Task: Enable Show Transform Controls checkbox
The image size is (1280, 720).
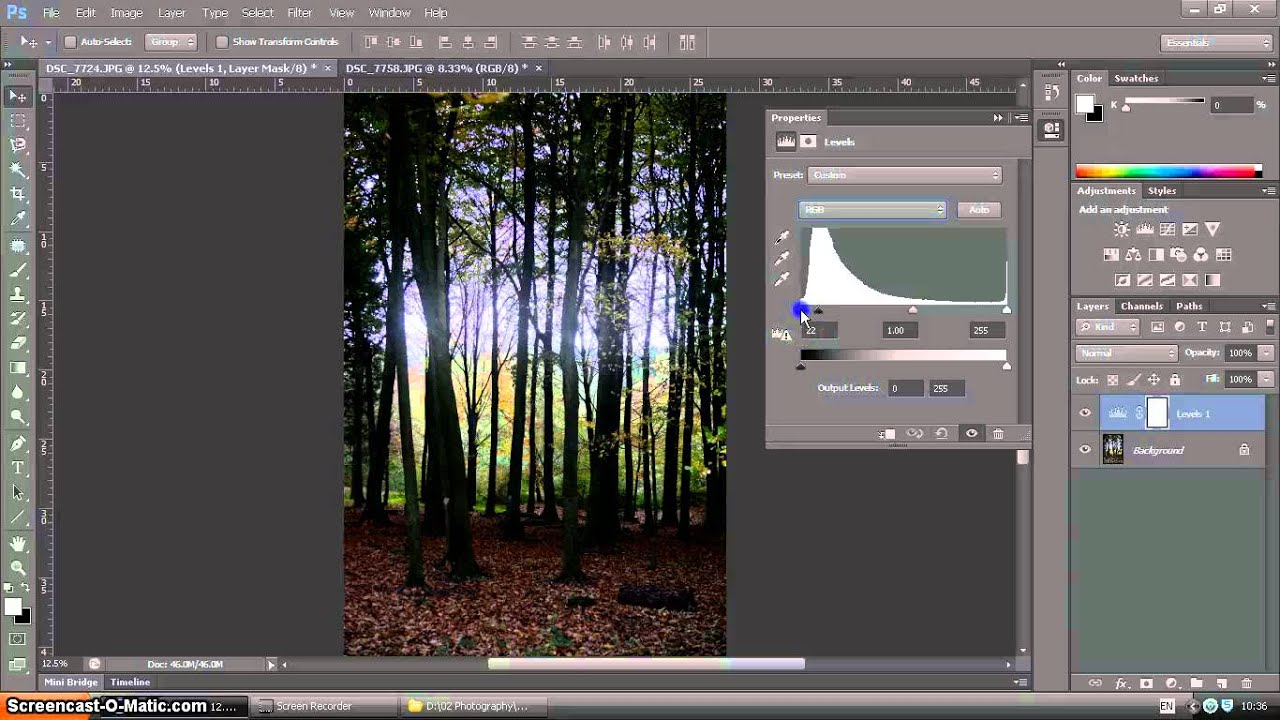Action: [222, 42]
